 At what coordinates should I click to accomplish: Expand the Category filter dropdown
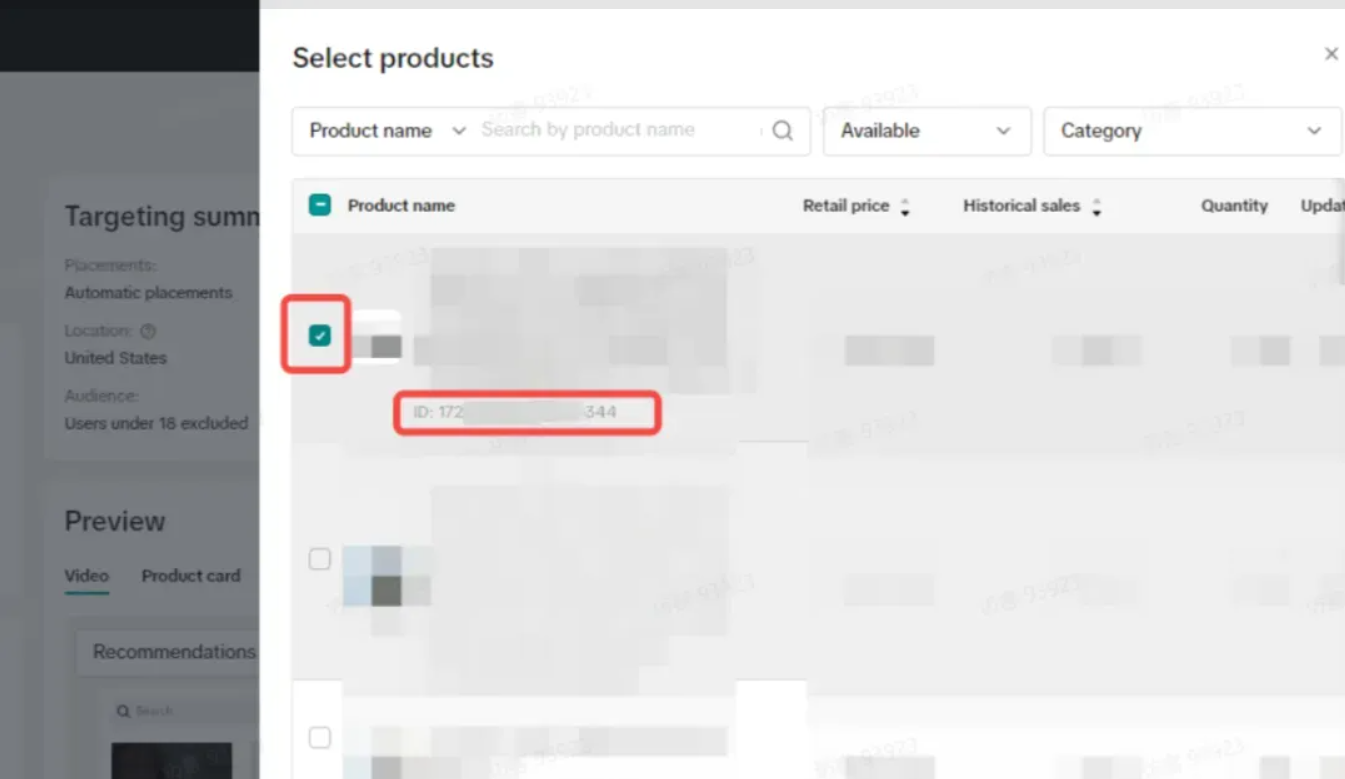pos(1191,131)
